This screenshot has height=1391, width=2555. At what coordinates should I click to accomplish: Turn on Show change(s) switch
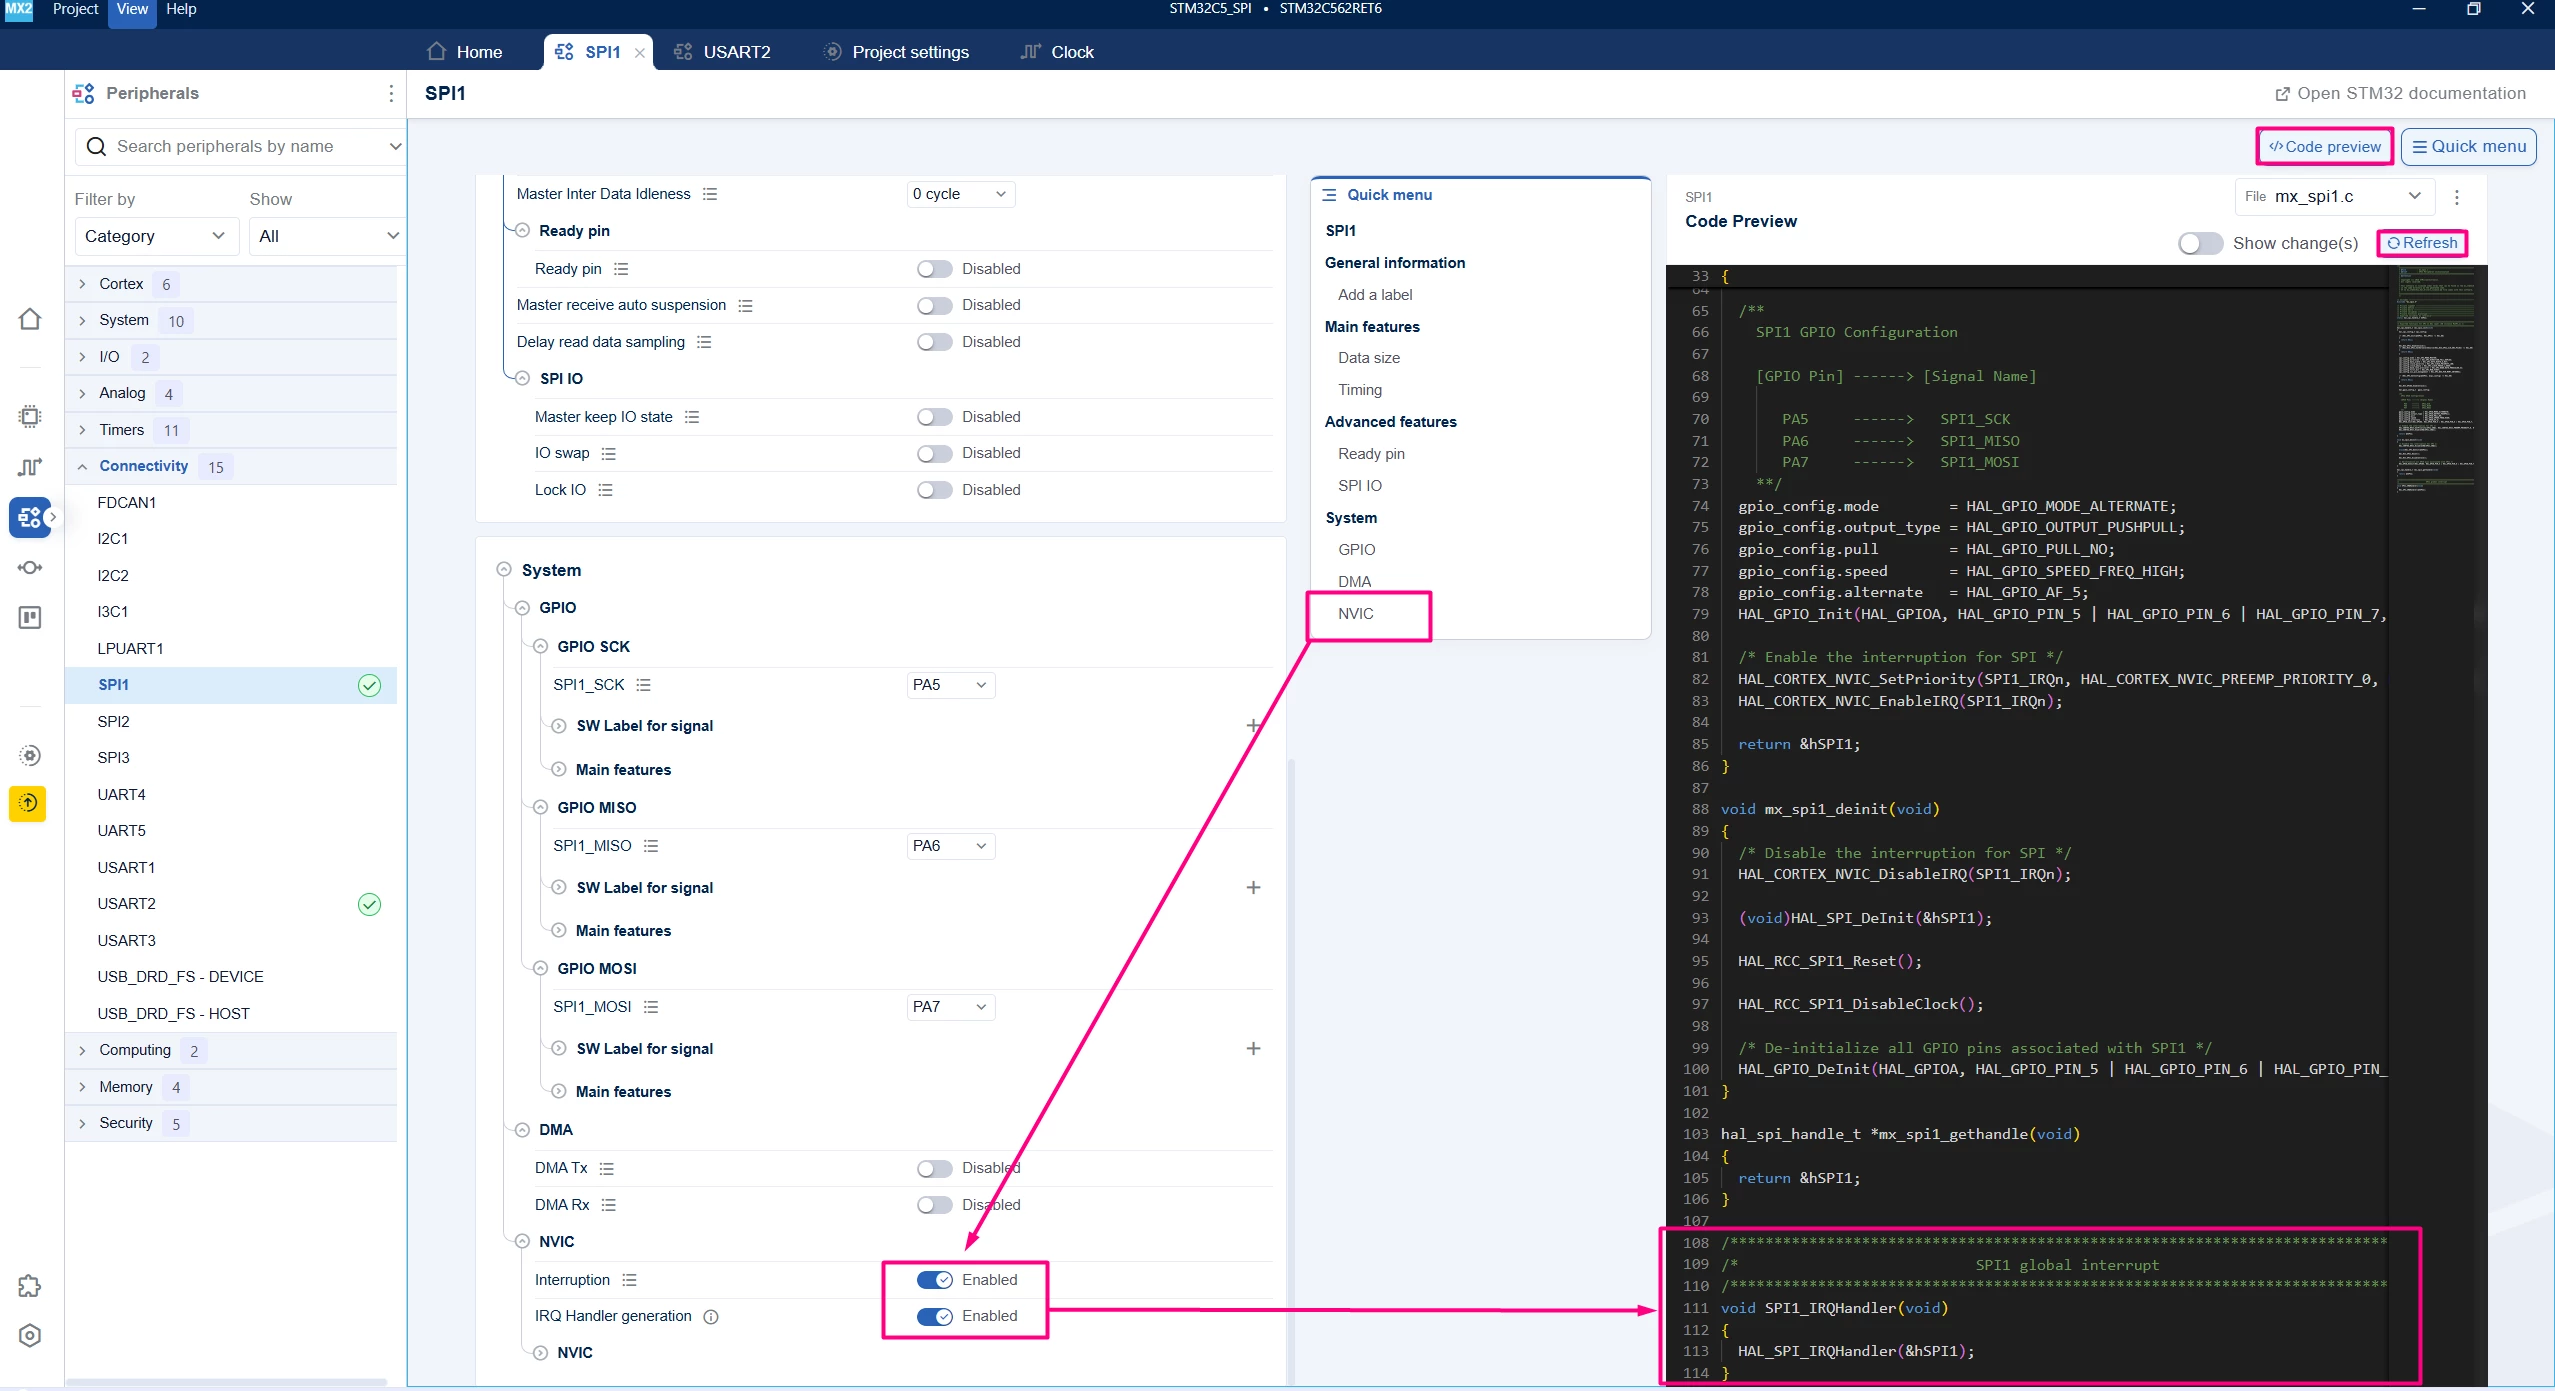pyautogui.click(x=2200, y=243)
